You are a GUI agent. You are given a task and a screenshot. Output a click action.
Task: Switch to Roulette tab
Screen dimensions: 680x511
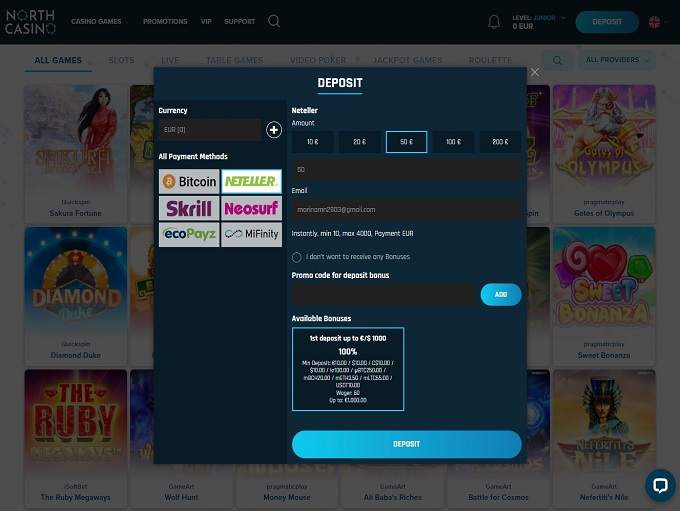click(x=490, y=60)
